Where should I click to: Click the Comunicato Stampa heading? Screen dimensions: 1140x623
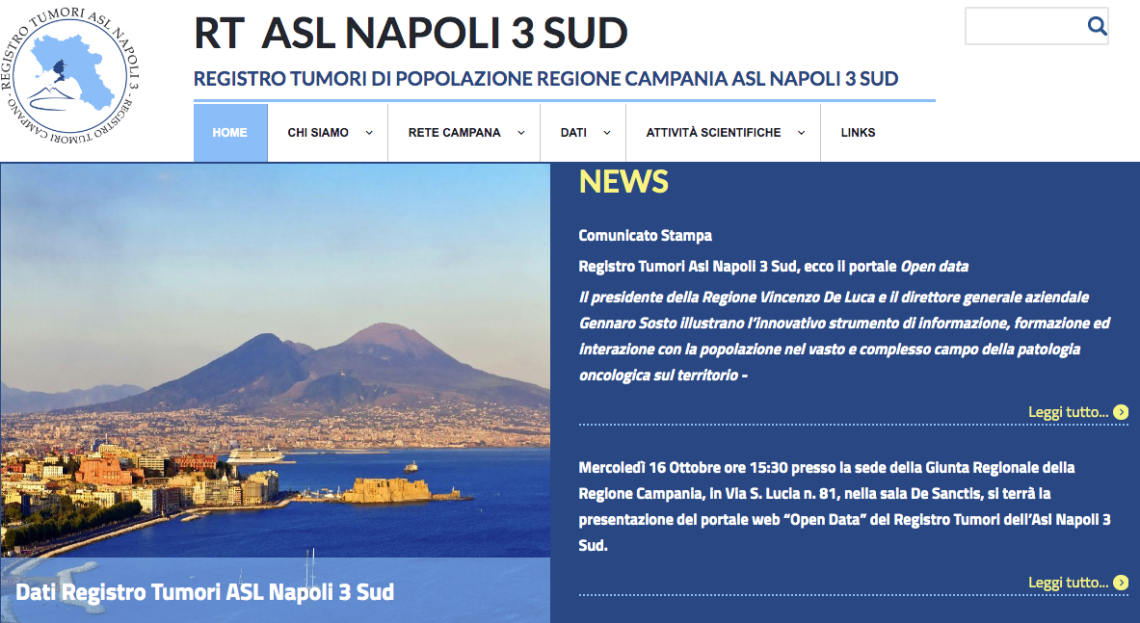pyautogui.click(x=645, y=236)
